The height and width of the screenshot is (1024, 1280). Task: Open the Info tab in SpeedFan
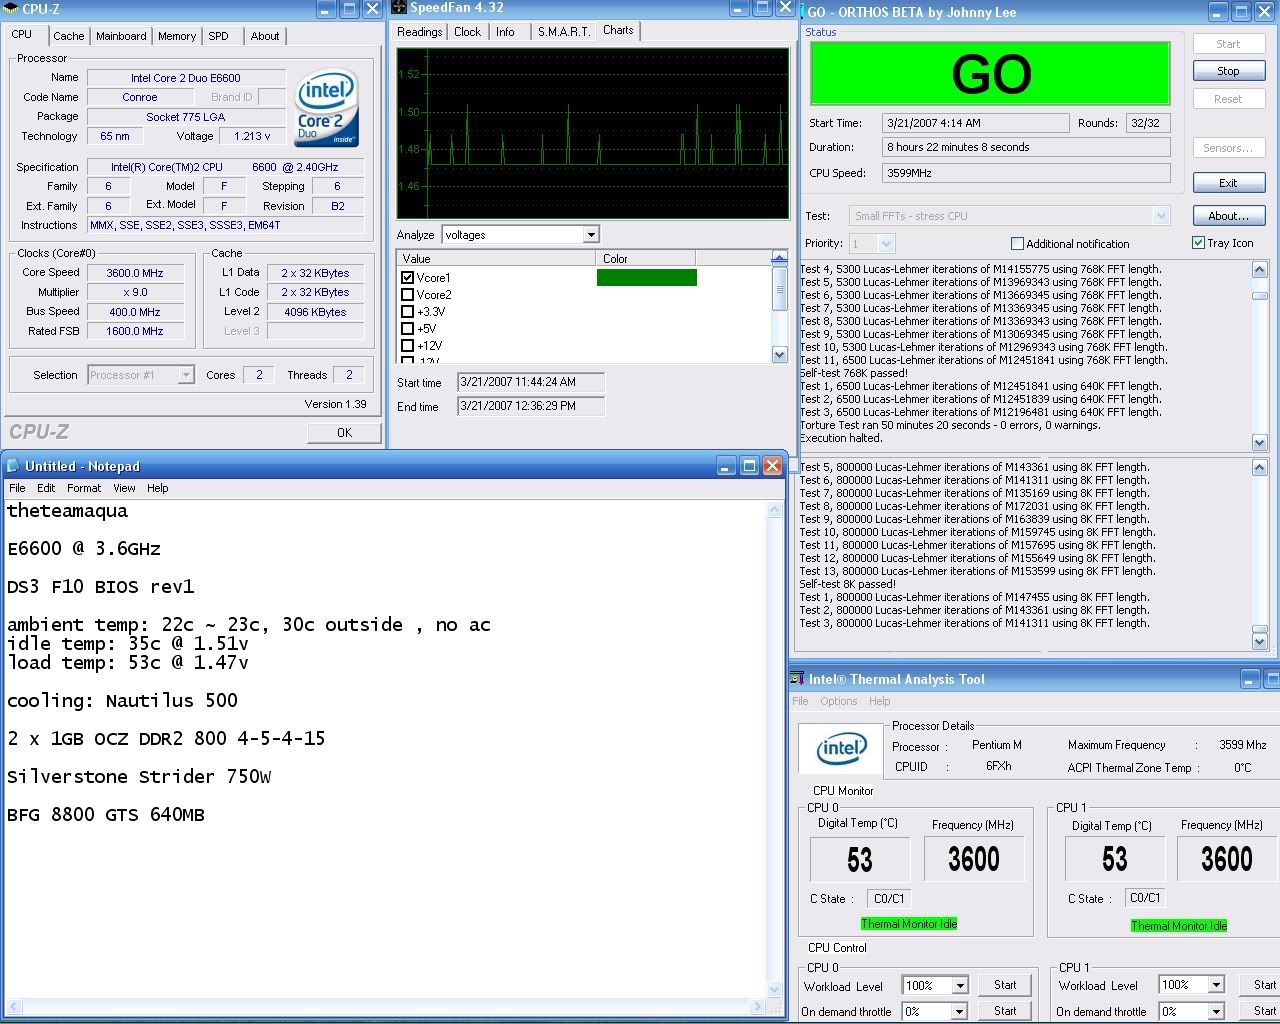tap(505, 32)
